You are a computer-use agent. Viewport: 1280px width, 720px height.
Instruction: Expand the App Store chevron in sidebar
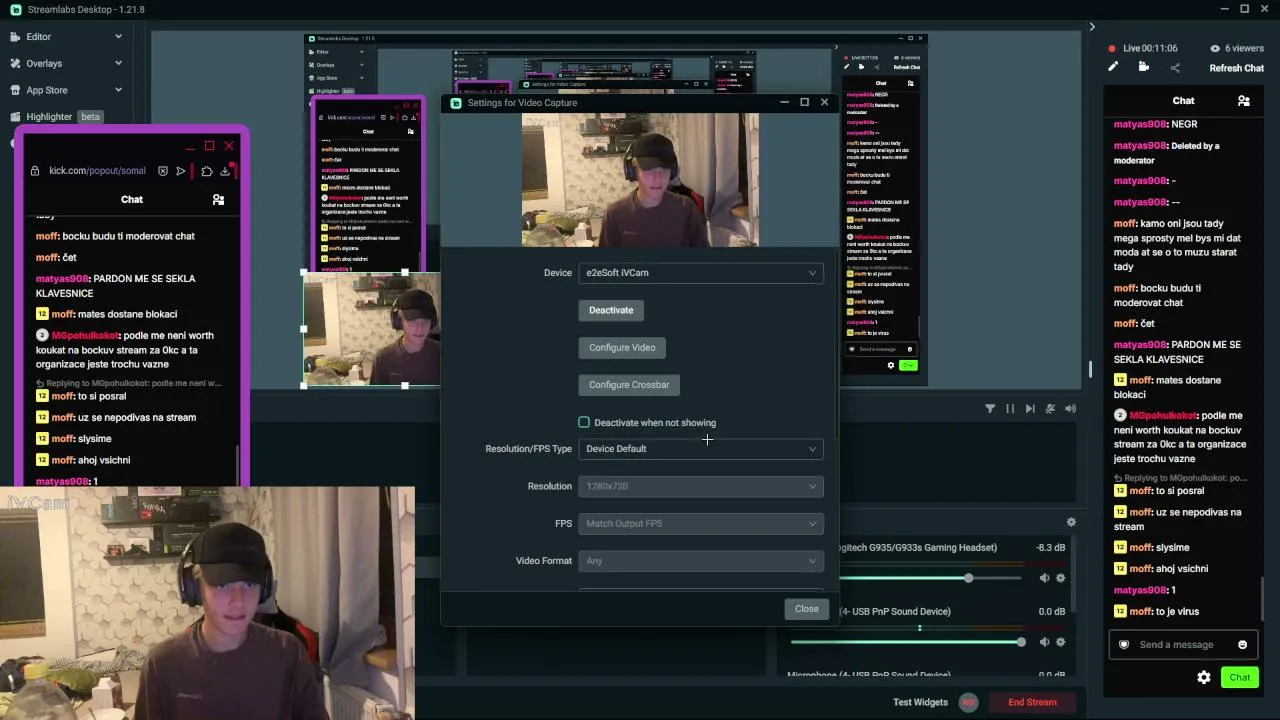tap(118, 90)
